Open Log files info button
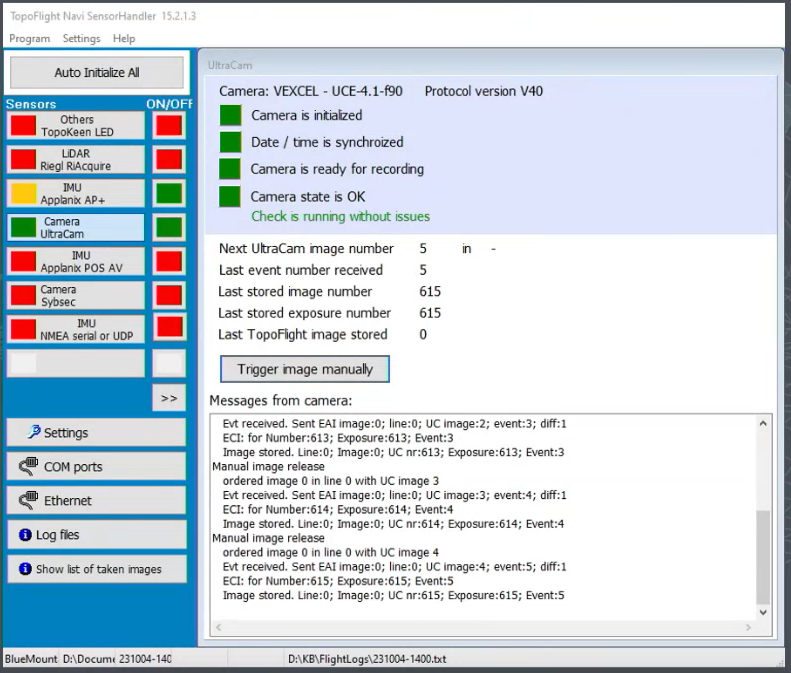791x673 pixels. point(96,535)
